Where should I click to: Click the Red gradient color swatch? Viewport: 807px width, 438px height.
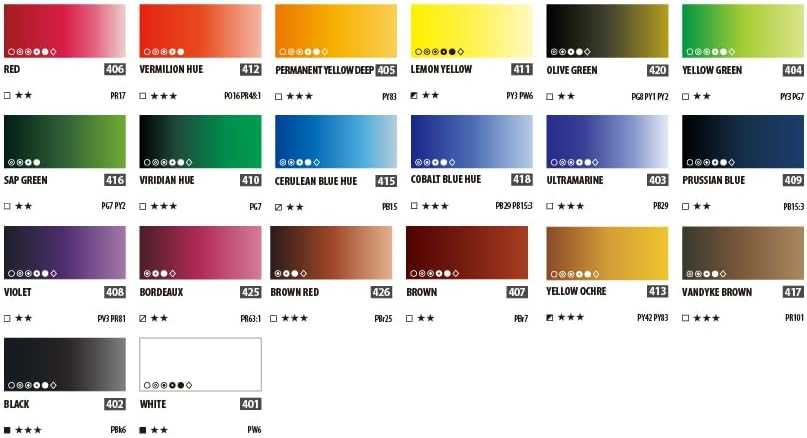coord(65,31)
